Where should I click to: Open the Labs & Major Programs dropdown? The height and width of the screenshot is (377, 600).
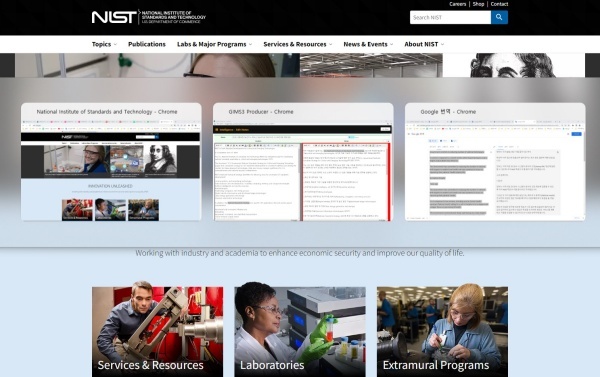tap(214, 44)
